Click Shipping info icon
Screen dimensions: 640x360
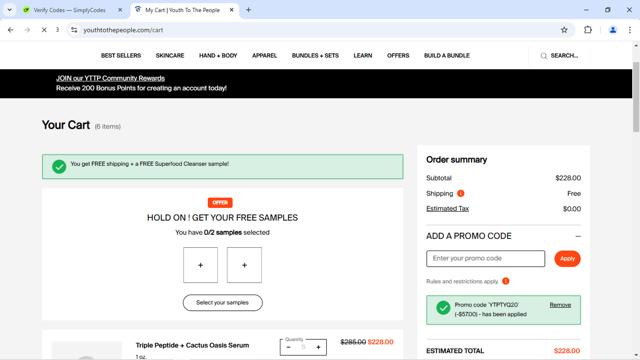coord(460,193)
